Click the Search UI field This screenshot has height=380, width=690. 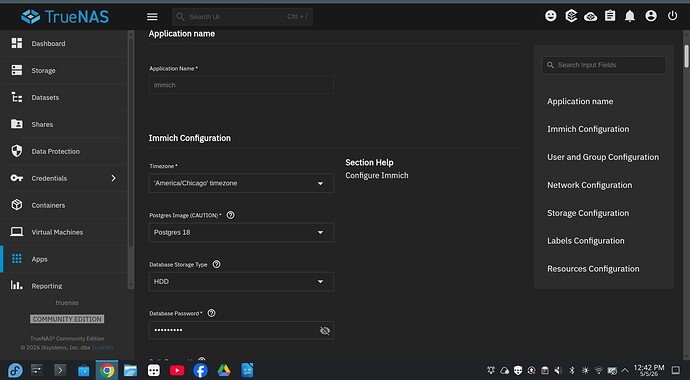click(x=242, y=17)
